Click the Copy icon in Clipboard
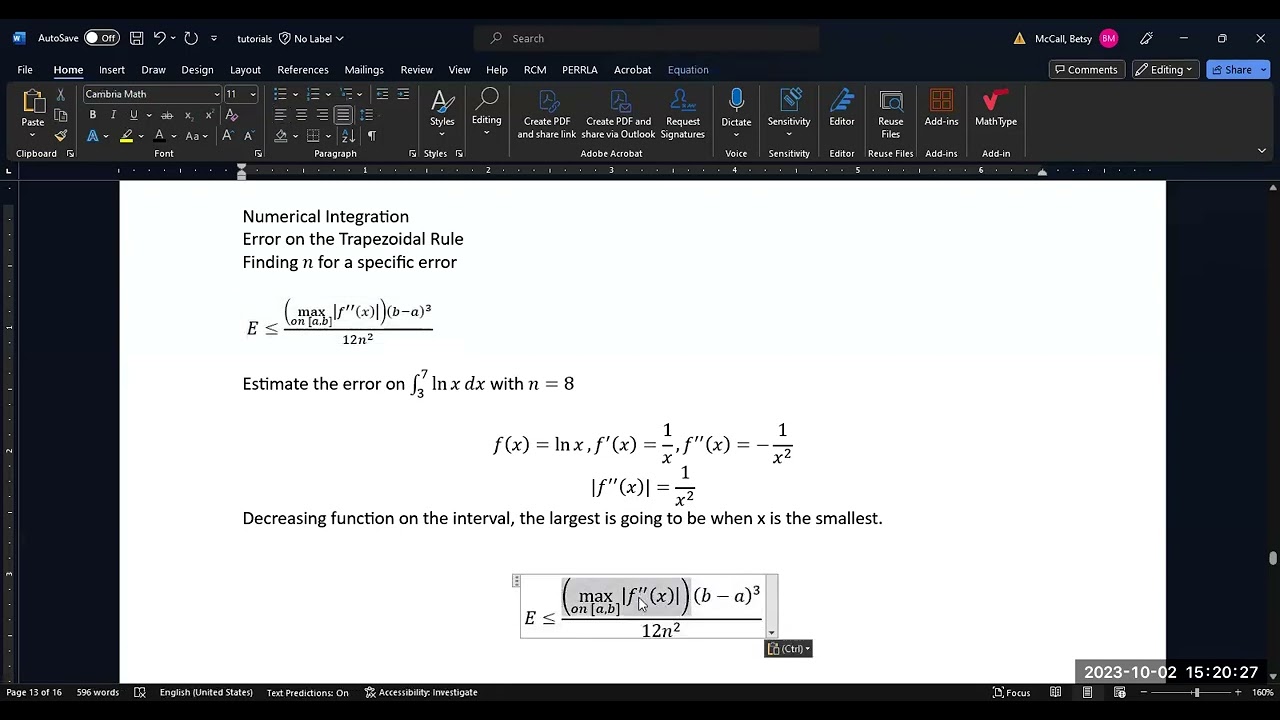This screenshot has height=720, width=1280. pyautogui.click(x=60, y=116)
